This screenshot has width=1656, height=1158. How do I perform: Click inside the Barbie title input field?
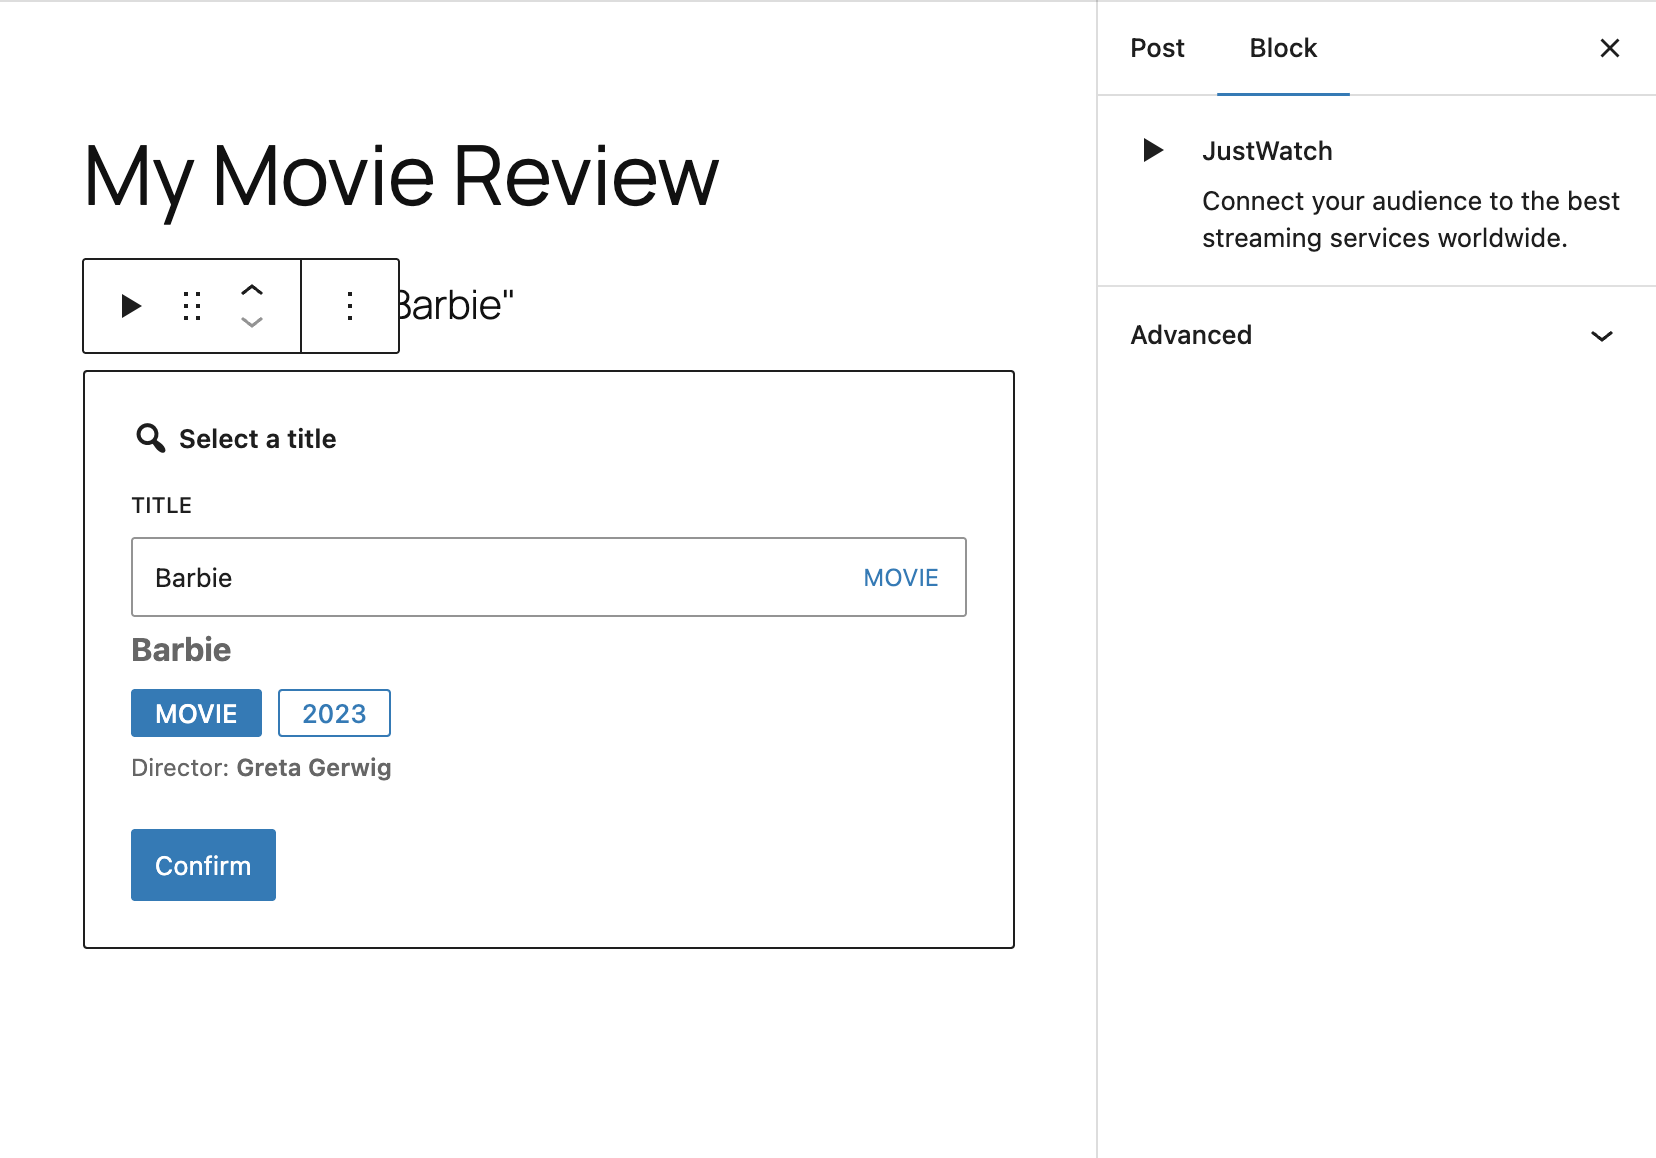pyautogui.click(x=400, y=577)
